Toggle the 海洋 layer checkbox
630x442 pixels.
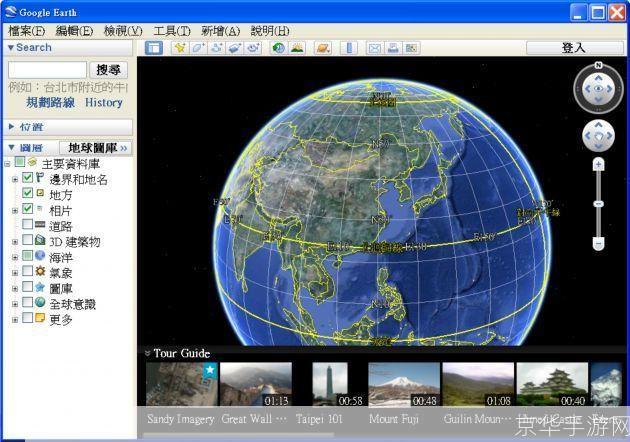tap(27, 256)
